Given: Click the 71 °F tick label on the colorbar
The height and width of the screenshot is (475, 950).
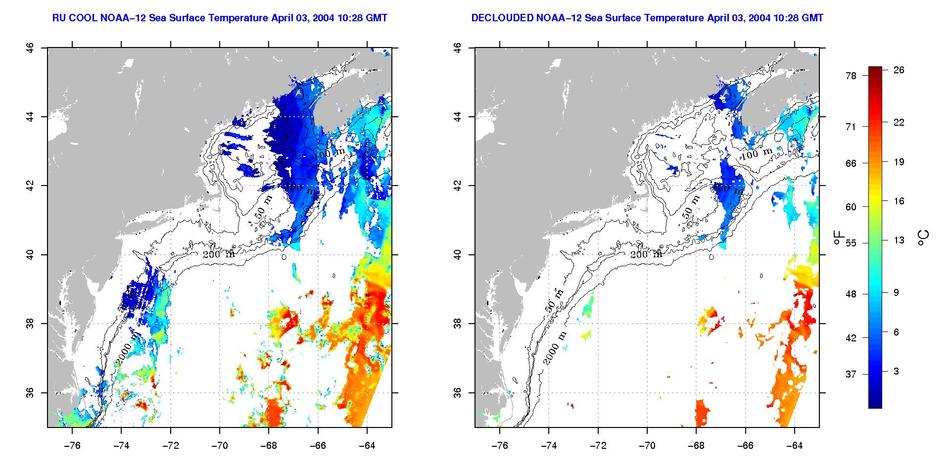Looking at the screenshot, I should coord(851,127).
